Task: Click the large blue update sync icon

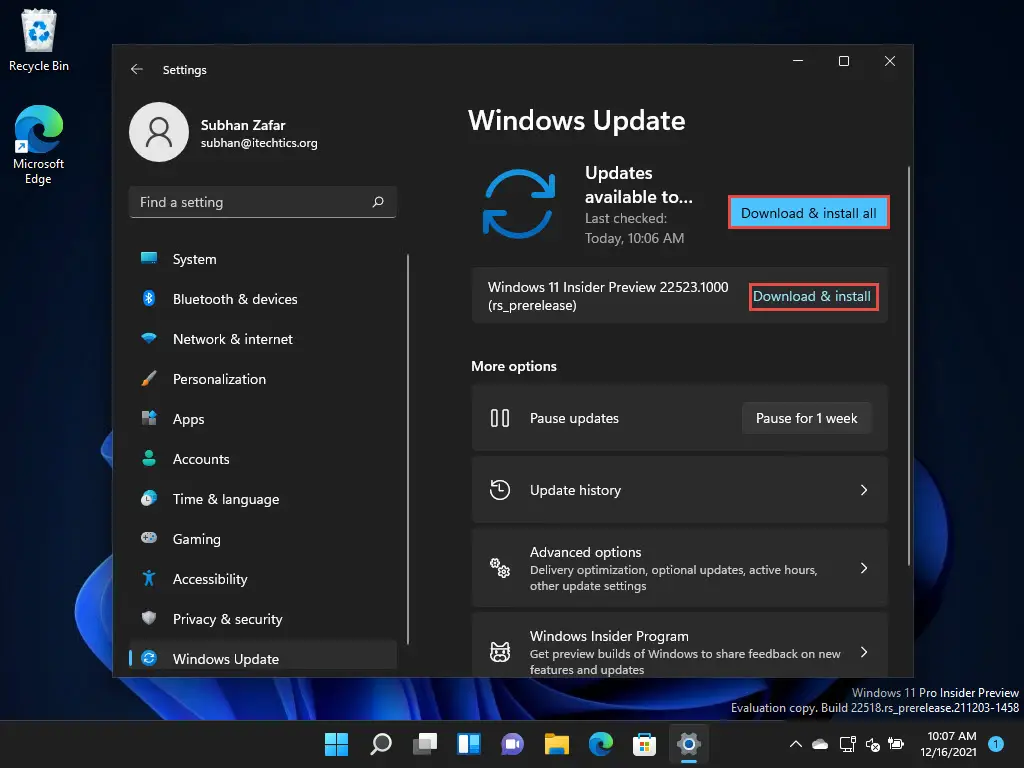Action: [x=519, y=204]
